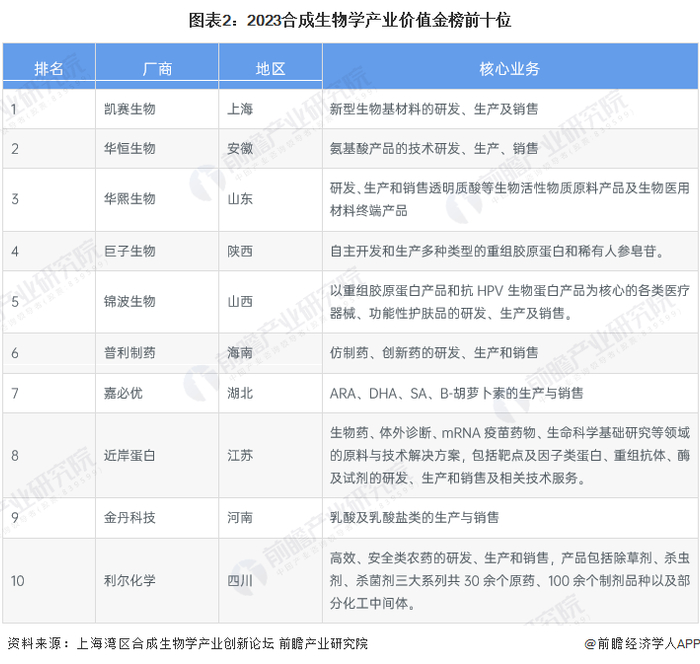Select the company cell '普利制药'

tap(129, 353)
